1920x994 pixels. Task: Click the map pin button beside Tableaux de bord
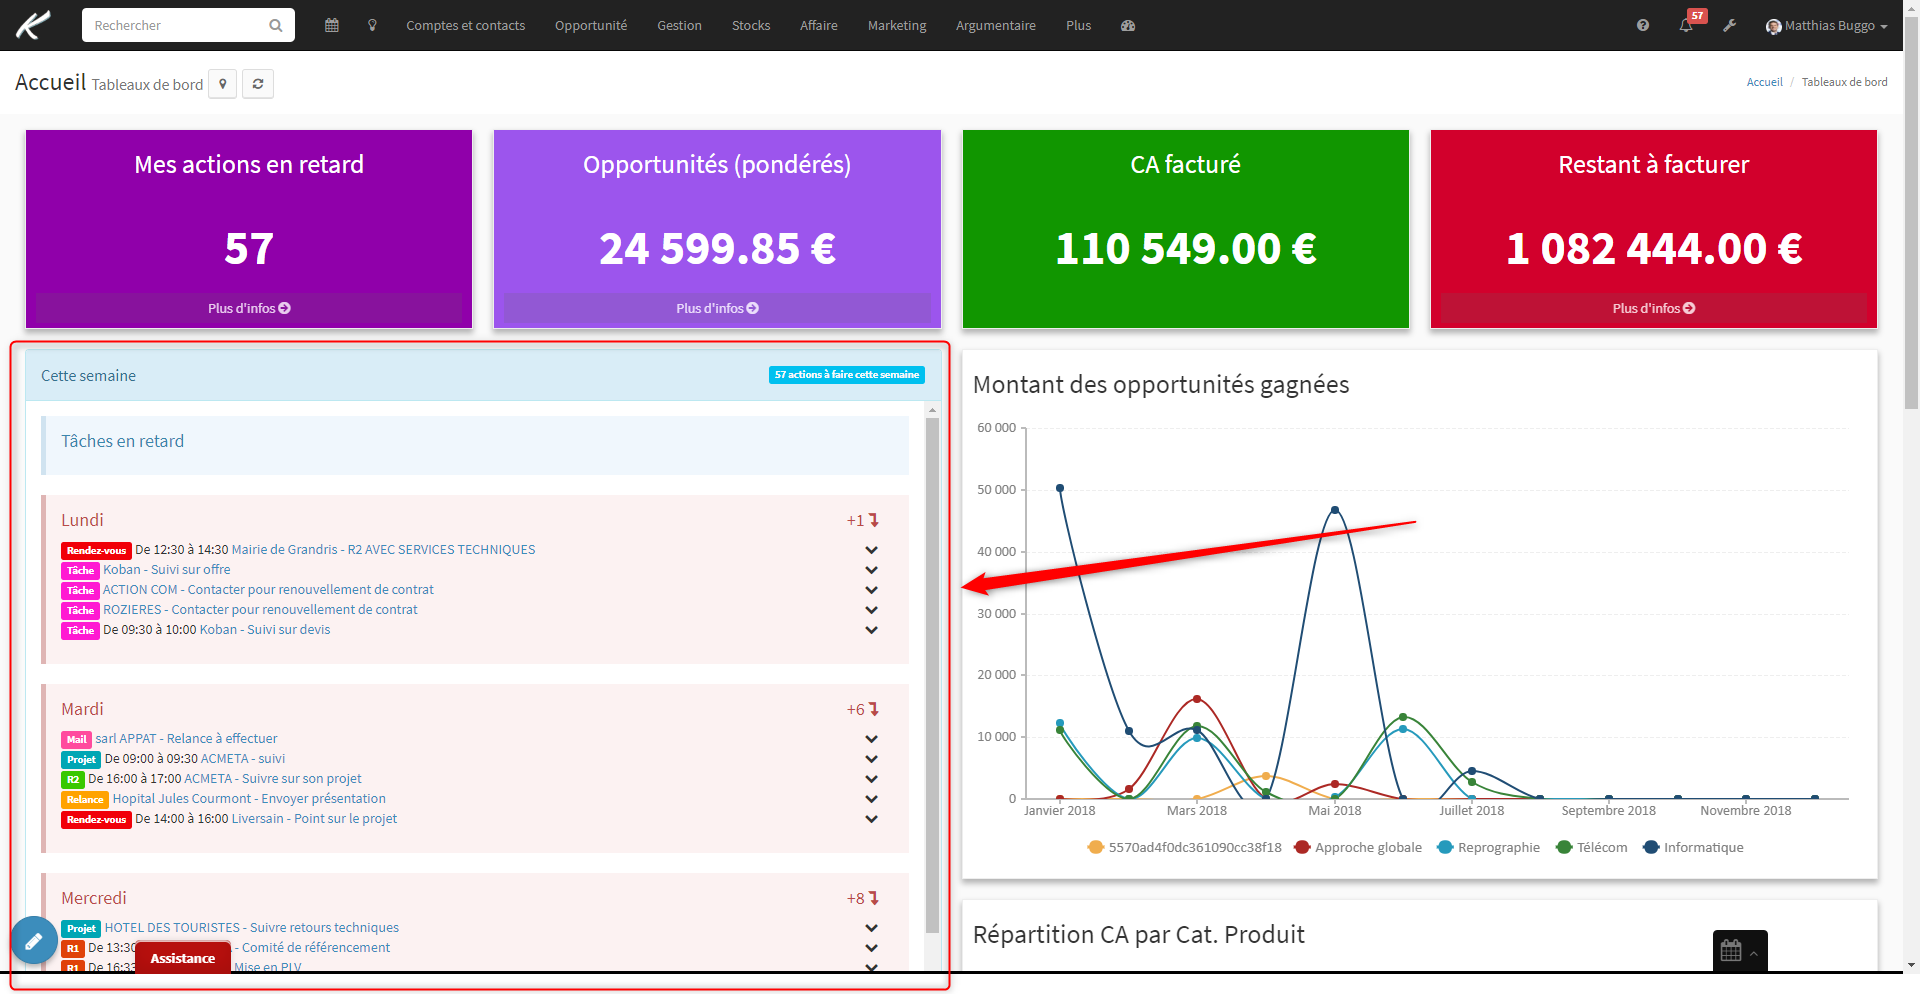pos(223,84)
